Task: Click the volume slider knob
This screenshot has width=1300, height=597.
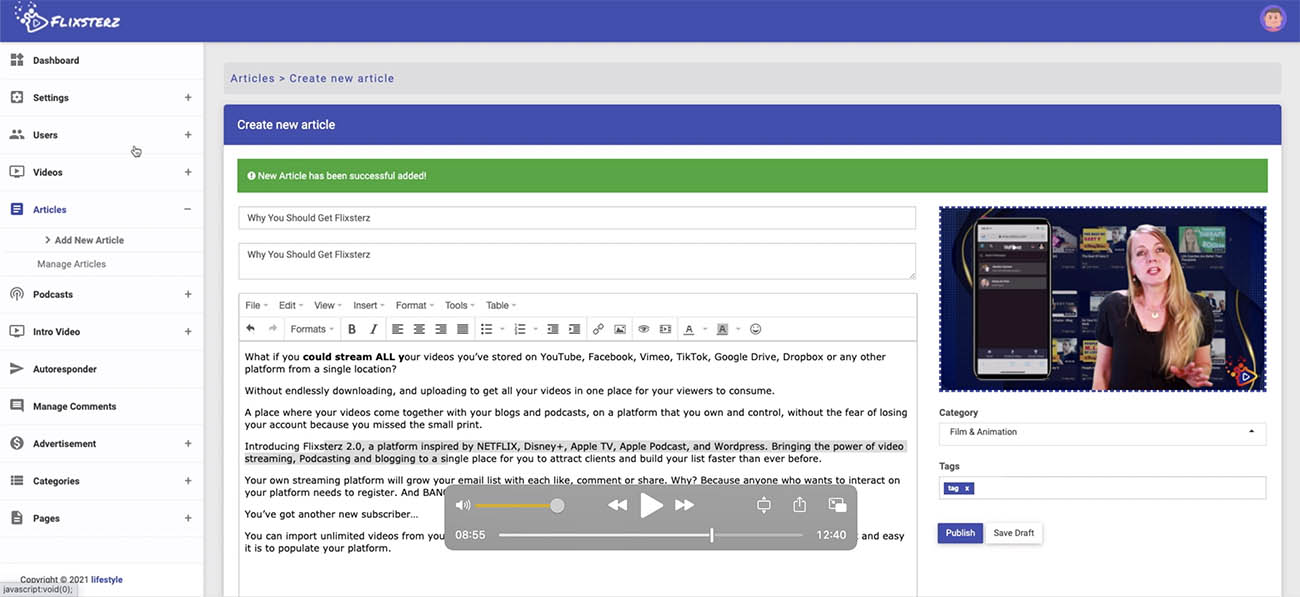Action: point(557,505)
